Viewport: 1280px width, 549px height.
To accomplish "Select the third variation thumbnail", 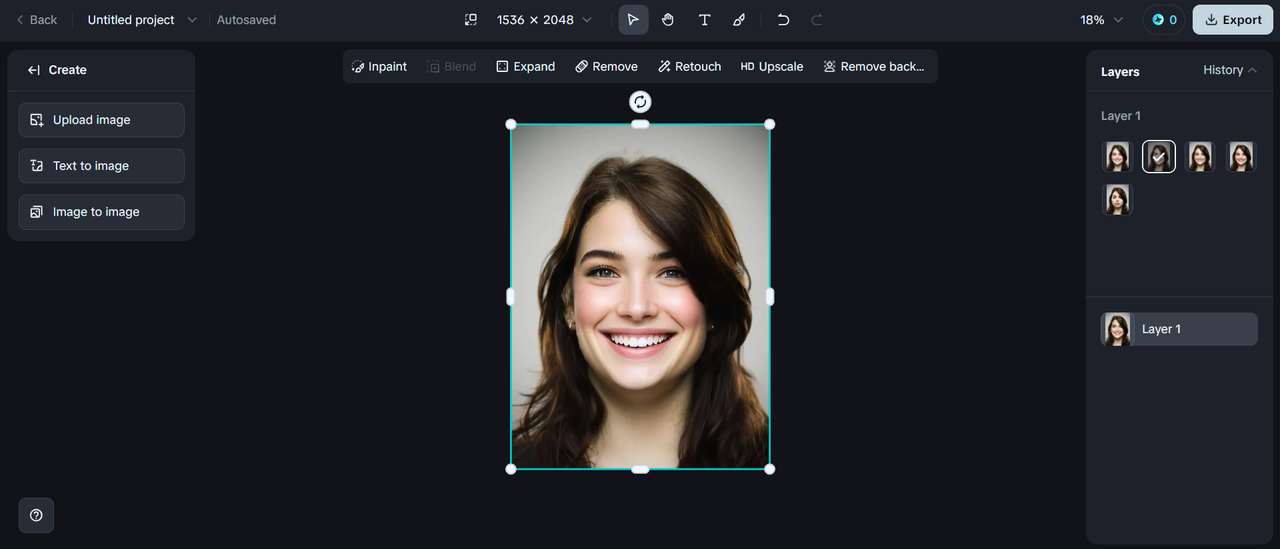I will [1200, 156].
